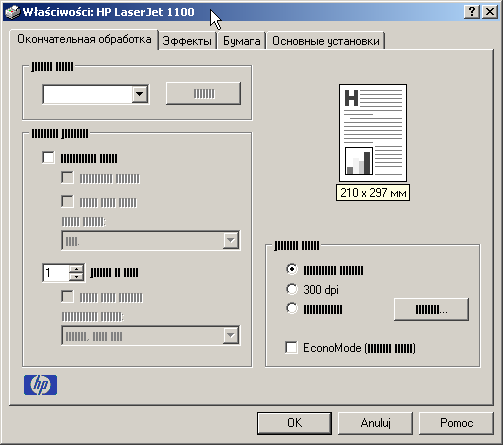Viewport: 503px width, 445px height.
Task: Decrease the value with the spinner down arrow
Action: tap(77, 277)
